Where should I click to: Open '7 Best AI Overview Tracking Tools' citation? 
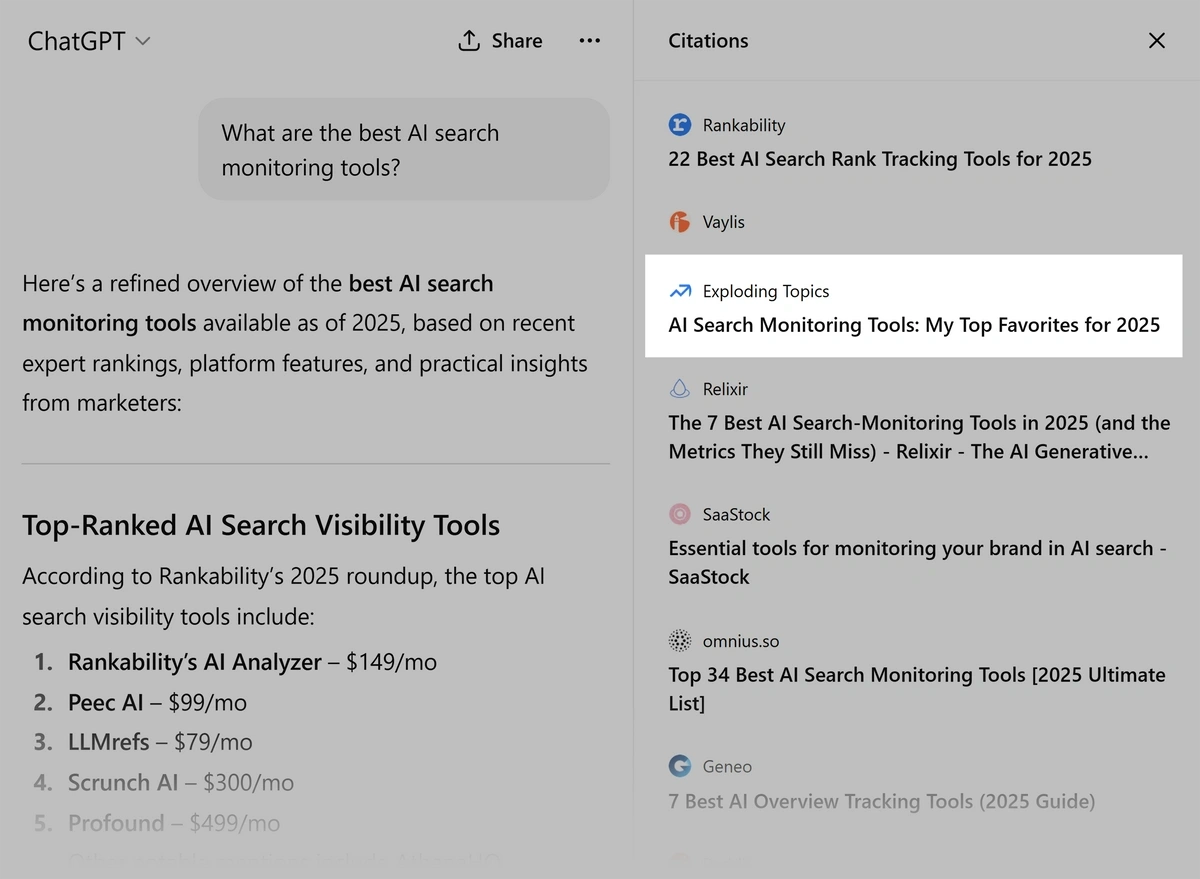pos(881,801)
